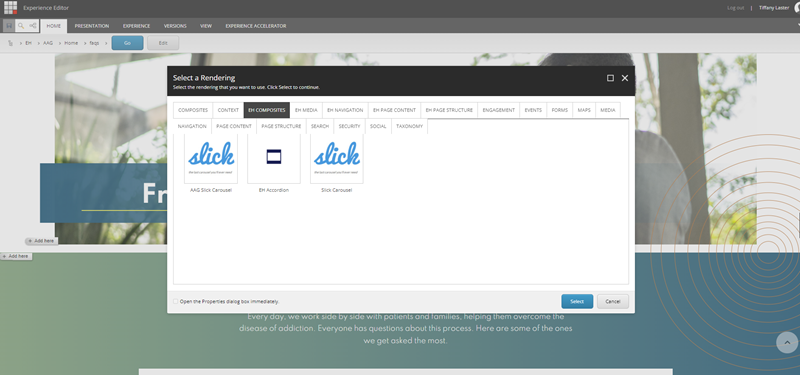
Task: Maximize the Select a Rendering dialog
Action: (x=610, y=78)
